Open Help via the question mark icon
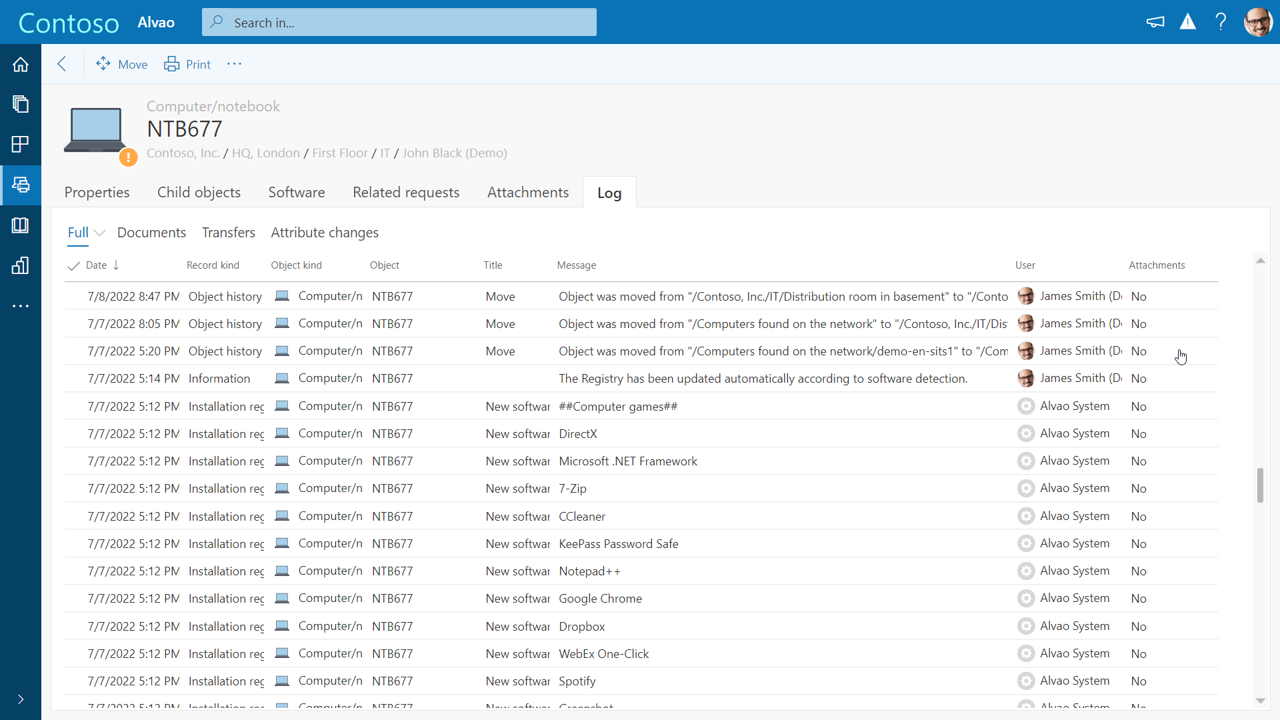 [1221, 21]
